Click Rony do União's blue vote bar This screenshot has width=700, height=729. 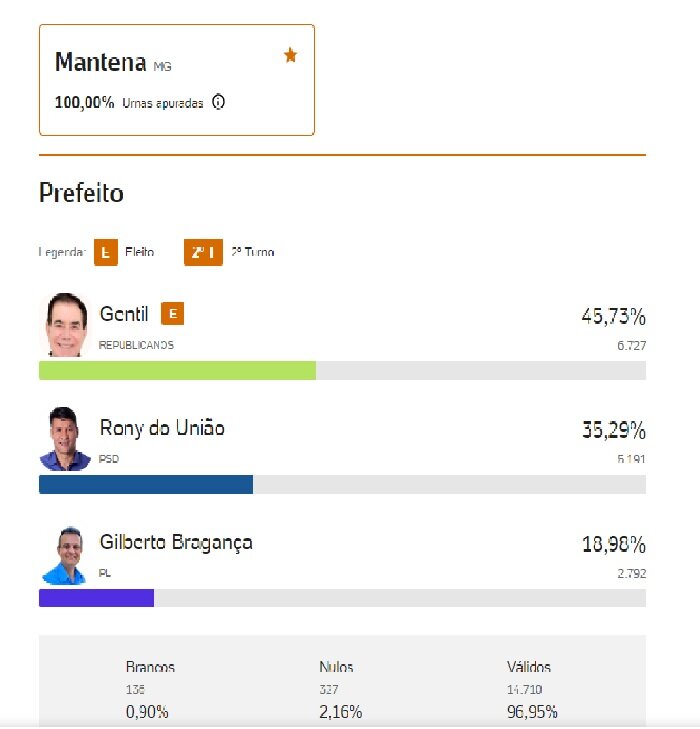[146, 484]
